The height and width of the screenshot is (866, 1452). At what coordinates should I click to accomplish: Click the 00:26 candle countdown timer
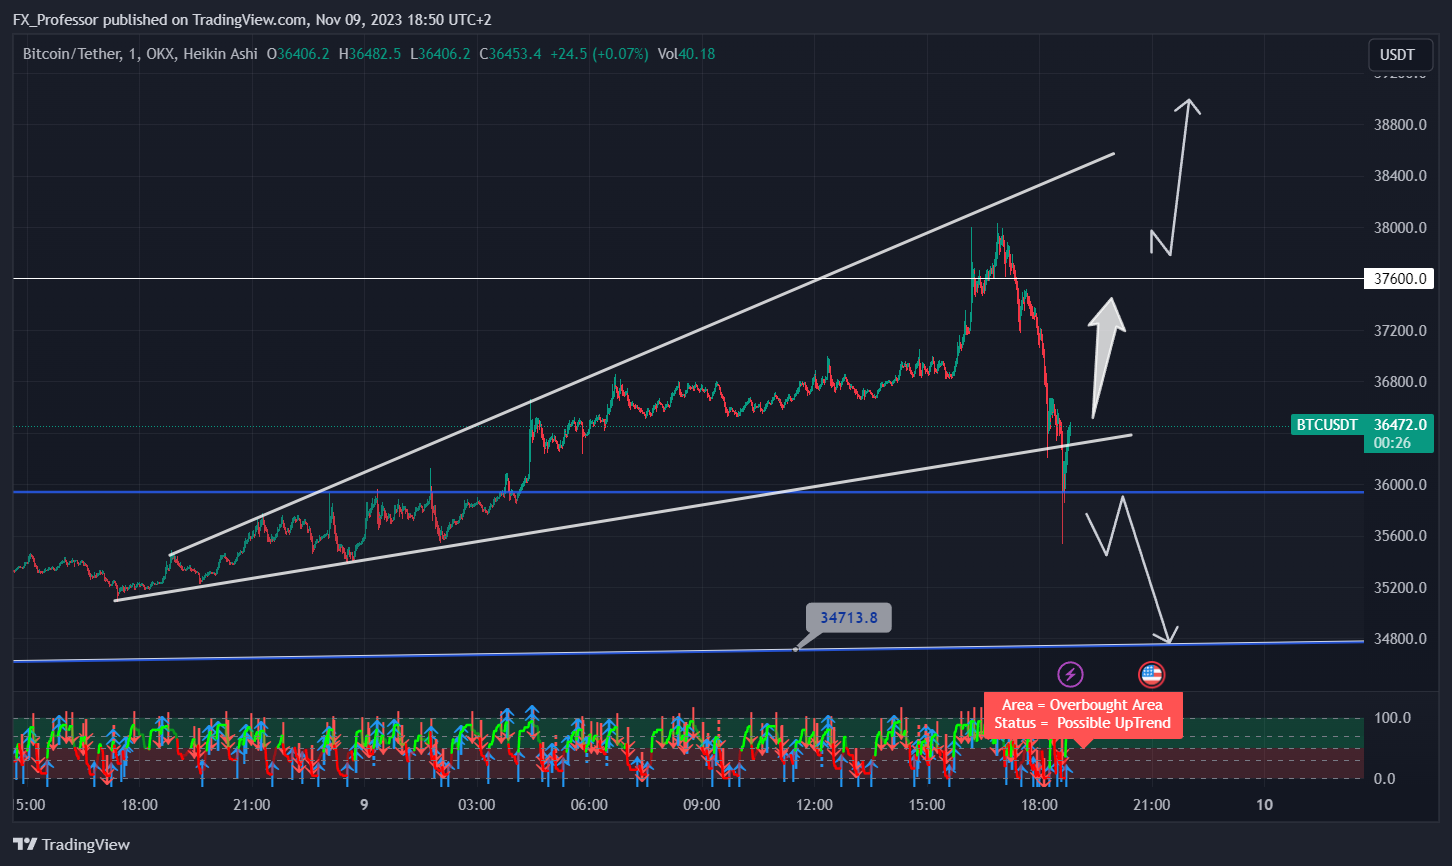pyautogui.click(x=1391, y=442)
